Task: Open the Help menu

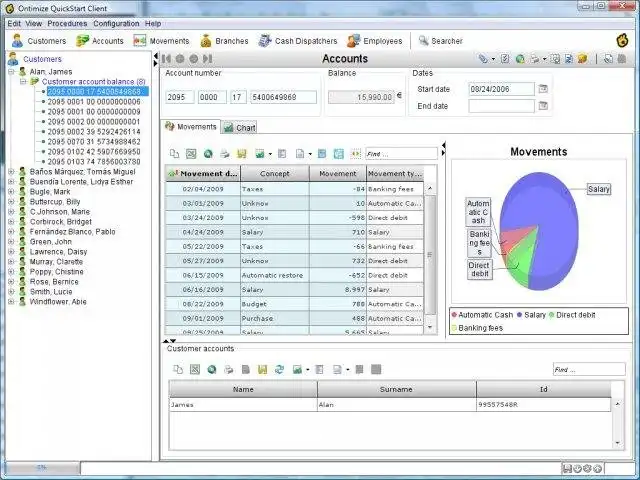Action: coord(153,24)
